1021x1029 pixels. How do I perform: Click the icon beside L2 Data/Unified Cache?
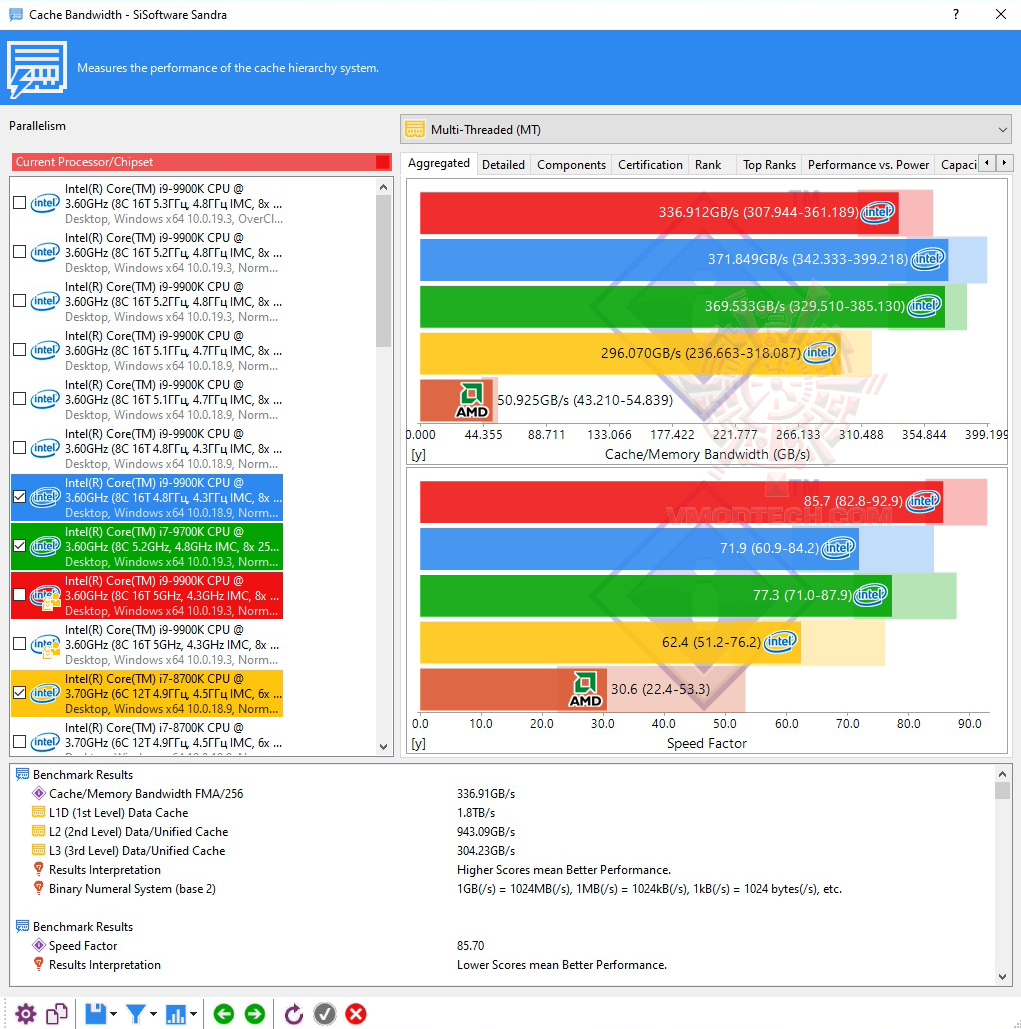(39, 831)
